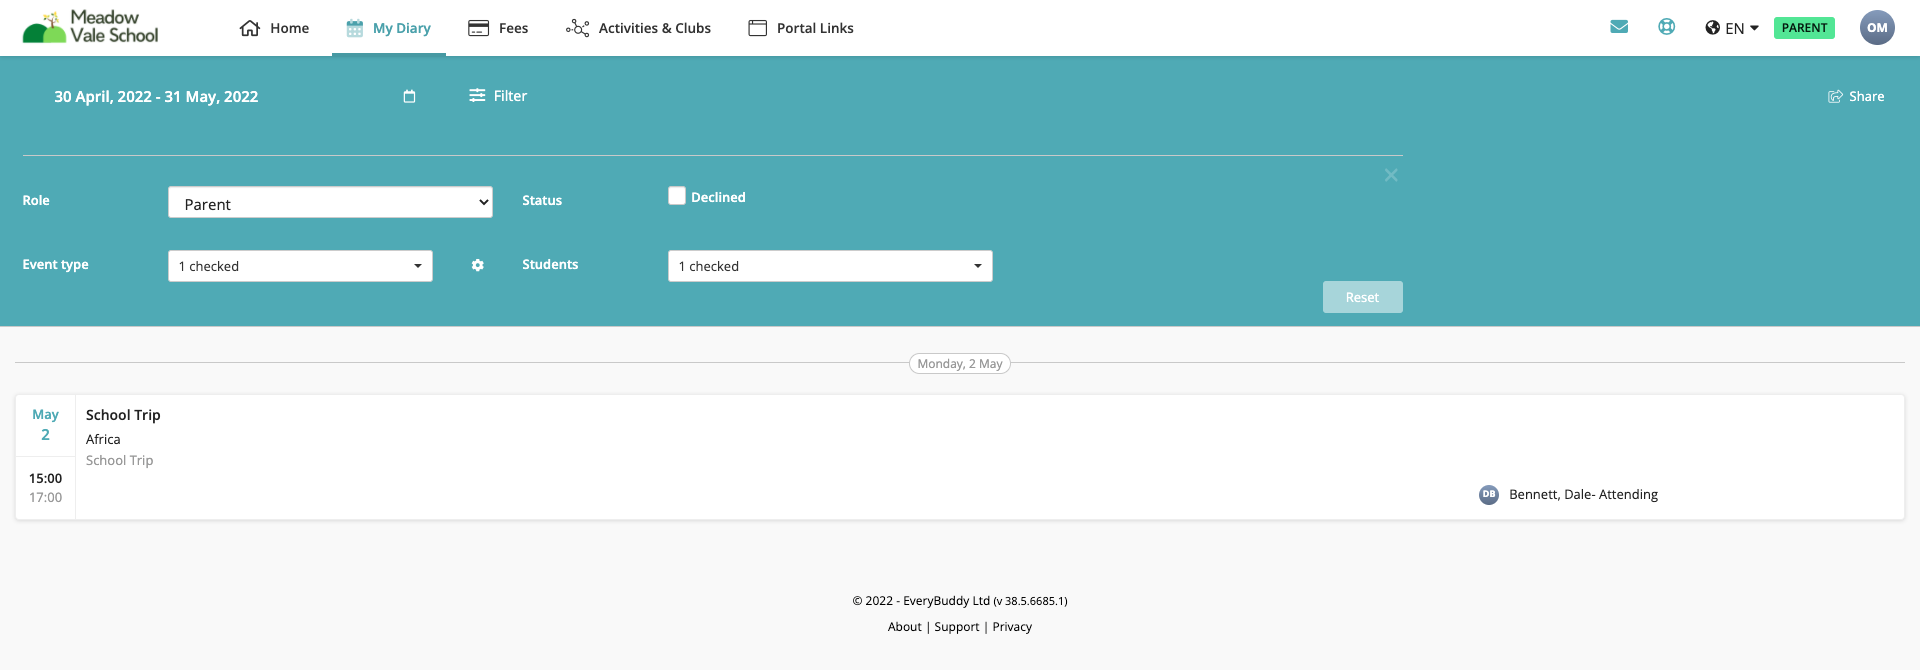Close the filter panel with the X
1920x670 pixels.
tap(1391, 175)
